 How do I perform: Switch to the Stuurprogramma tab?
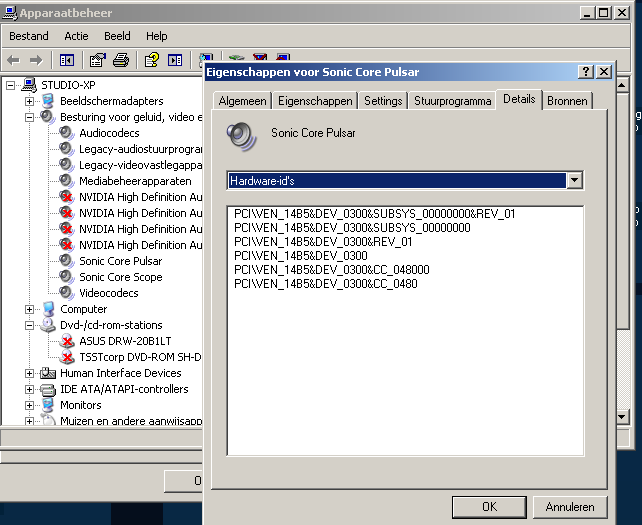point(452,101)
